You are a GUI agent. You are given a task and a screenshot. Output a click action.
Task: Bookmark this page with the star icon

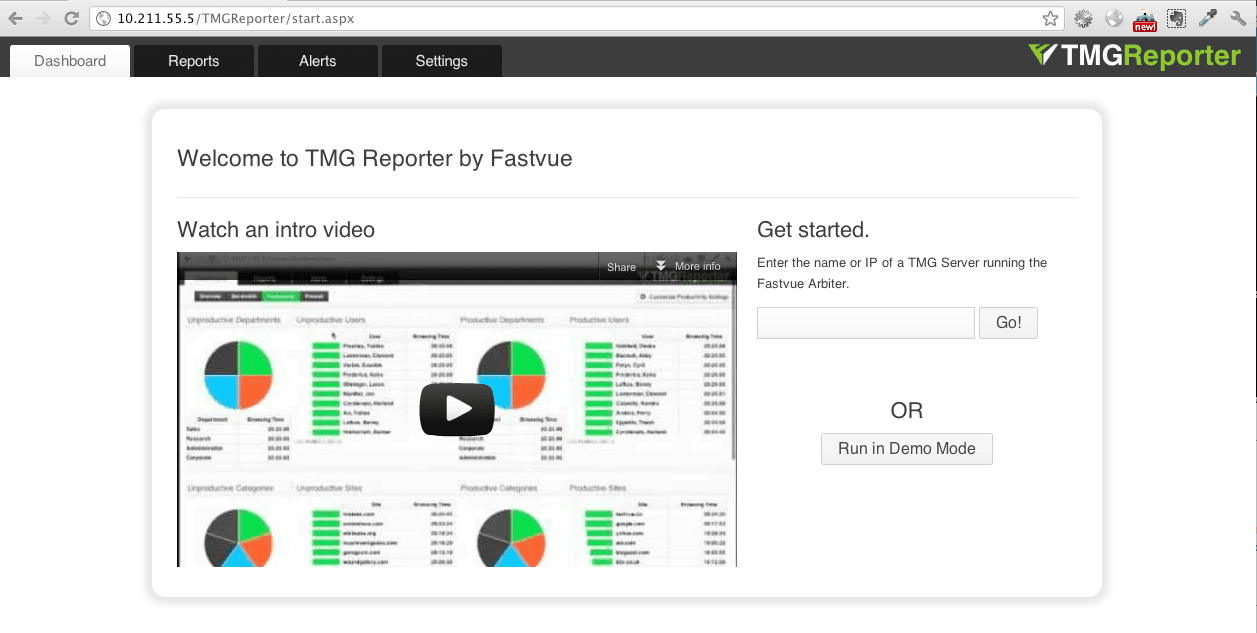click(x=1050, y=18)
